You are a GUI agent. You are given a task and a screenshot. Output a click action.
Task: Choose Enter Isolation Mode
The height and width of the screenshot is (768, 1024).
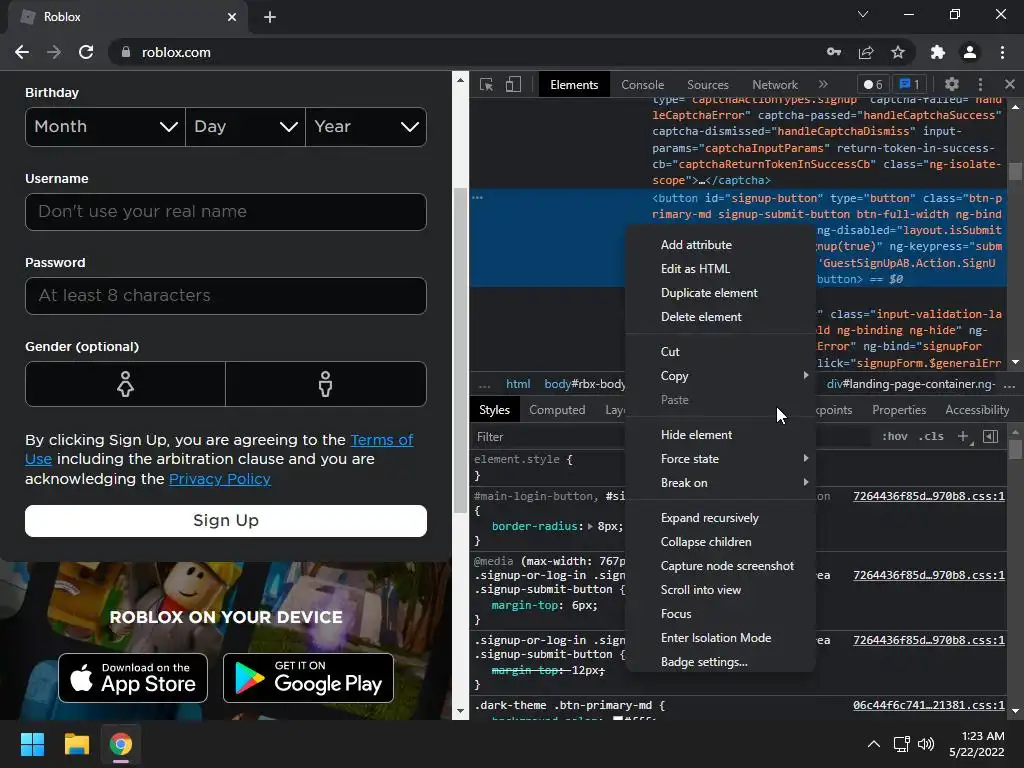[720, 638]
